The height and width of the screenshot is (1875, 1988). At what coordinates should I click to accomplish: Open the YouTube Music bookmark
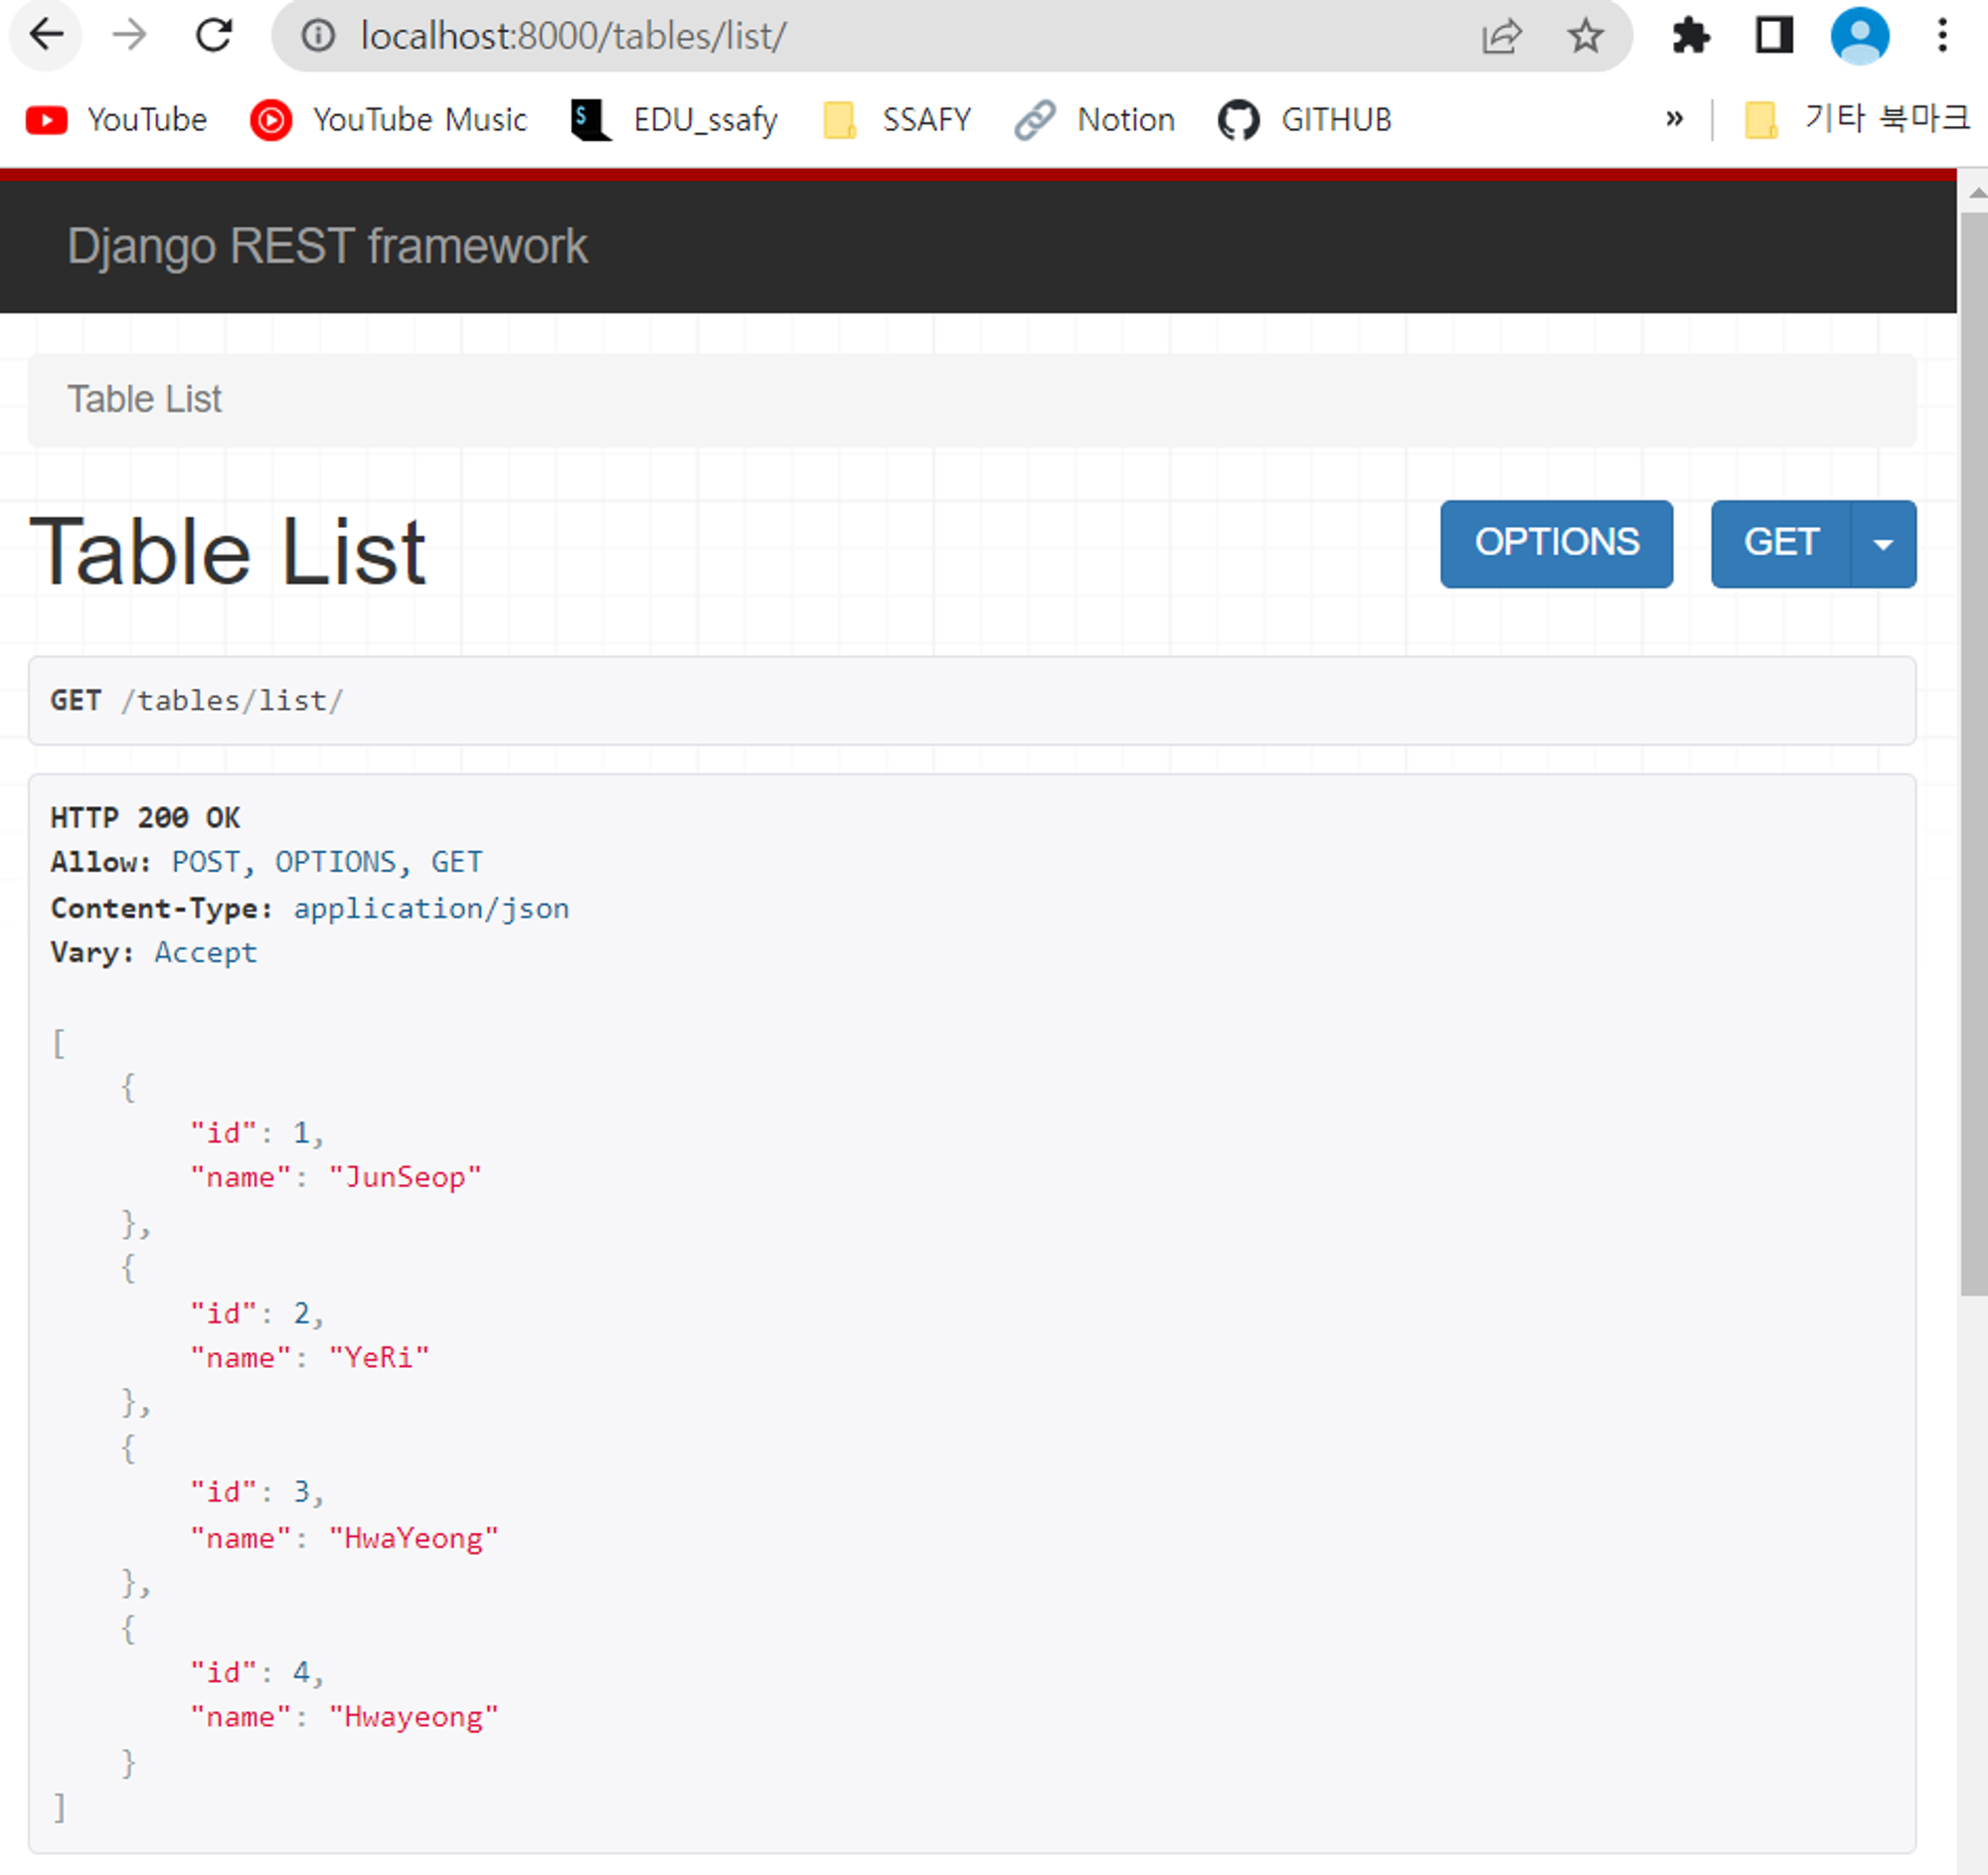[388, 120]
